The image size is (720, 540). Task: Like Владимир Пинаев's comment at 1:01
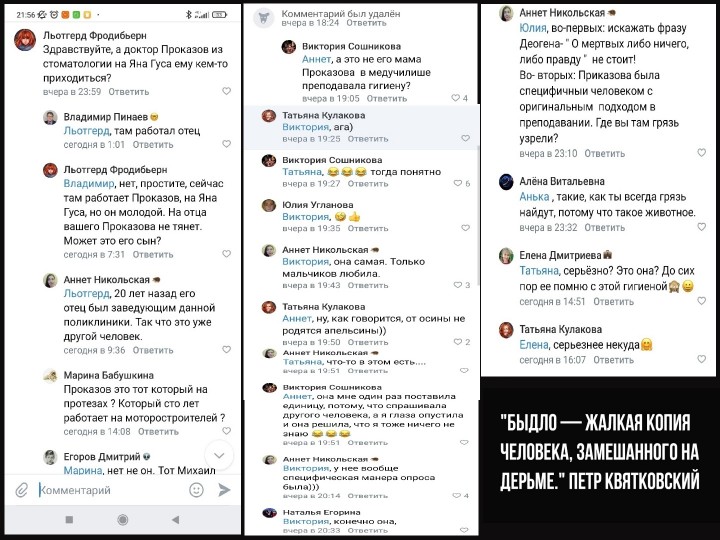(x=226, y=144)
